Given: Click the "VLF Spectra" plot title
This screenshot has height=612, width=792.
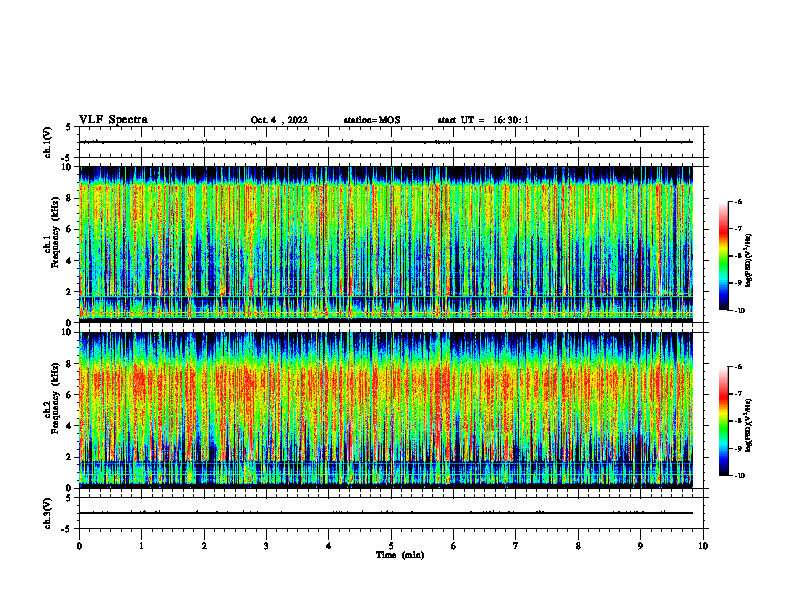Looking at the screenshot, I should pyautogui.click(x=113, y=120).
